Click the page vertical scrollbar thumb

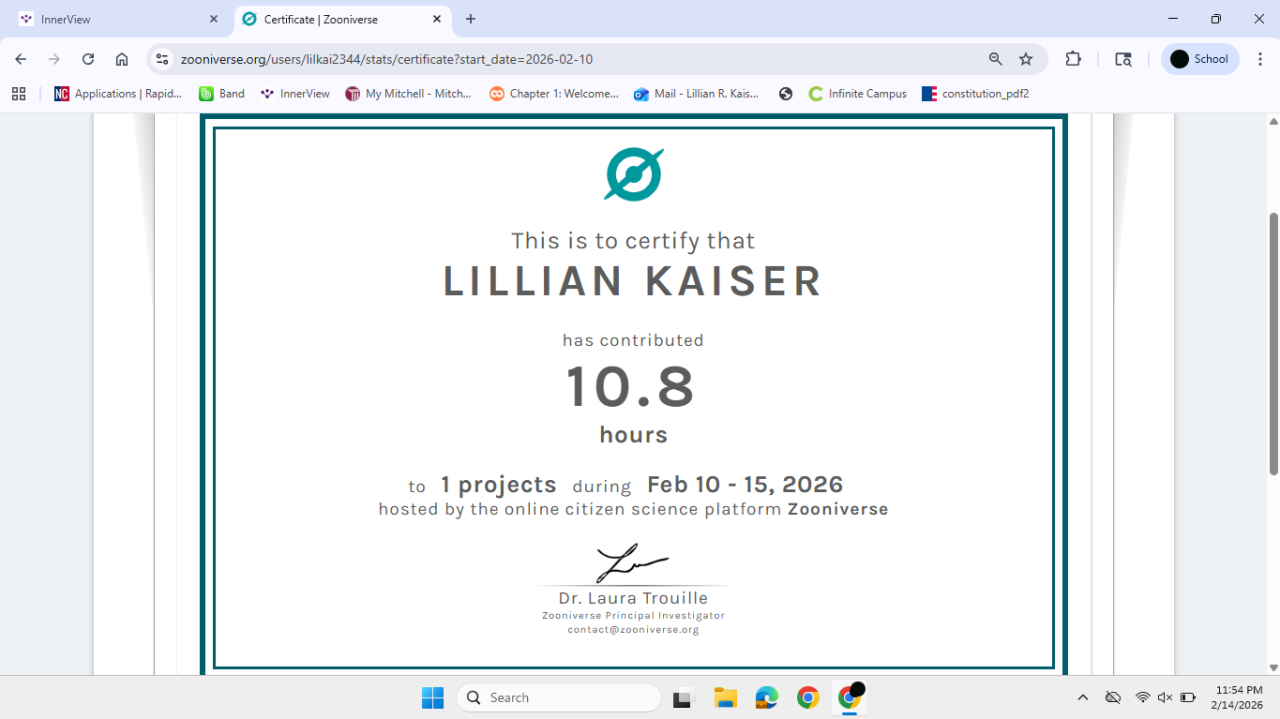pyautogui.click(x=1273, y=343)
